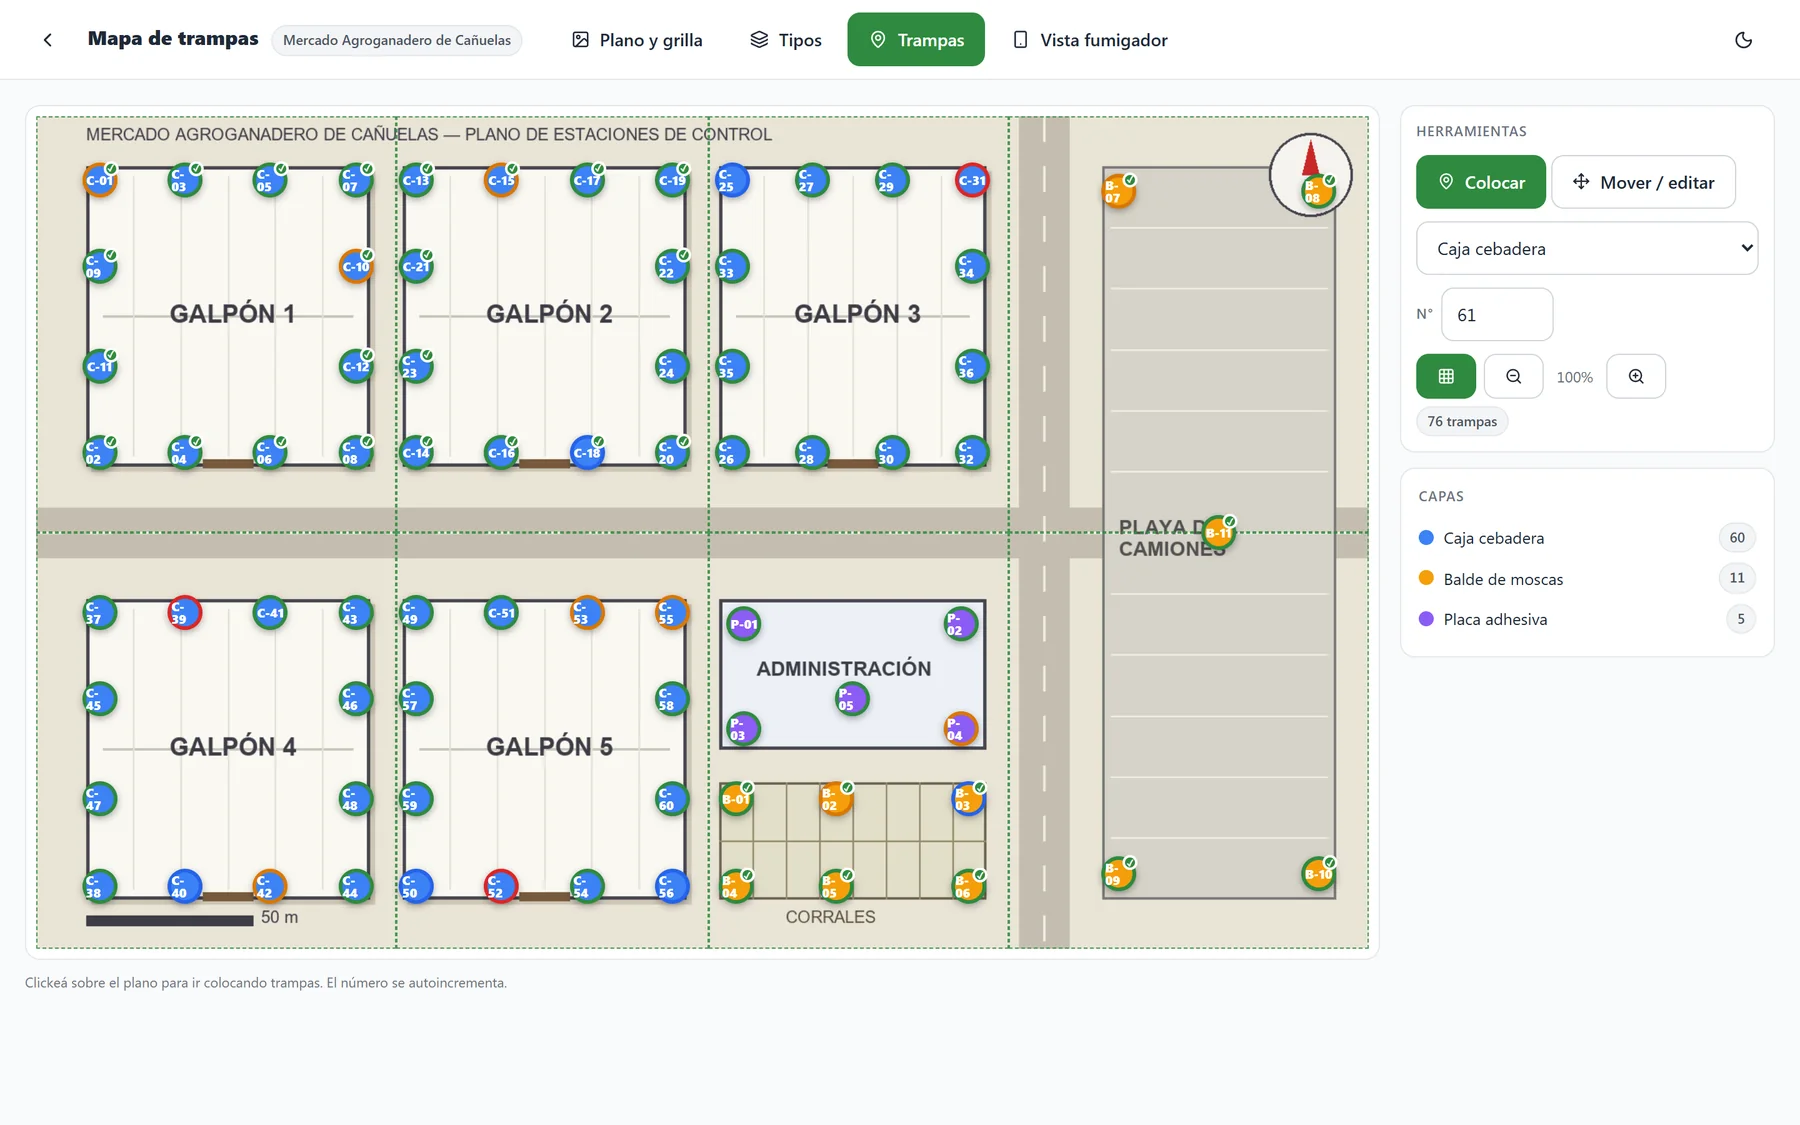The width and height of the screenshot is (1800, 1125).
Task: Select the Placa adhesiva layer row
Action: point(1586,619)
